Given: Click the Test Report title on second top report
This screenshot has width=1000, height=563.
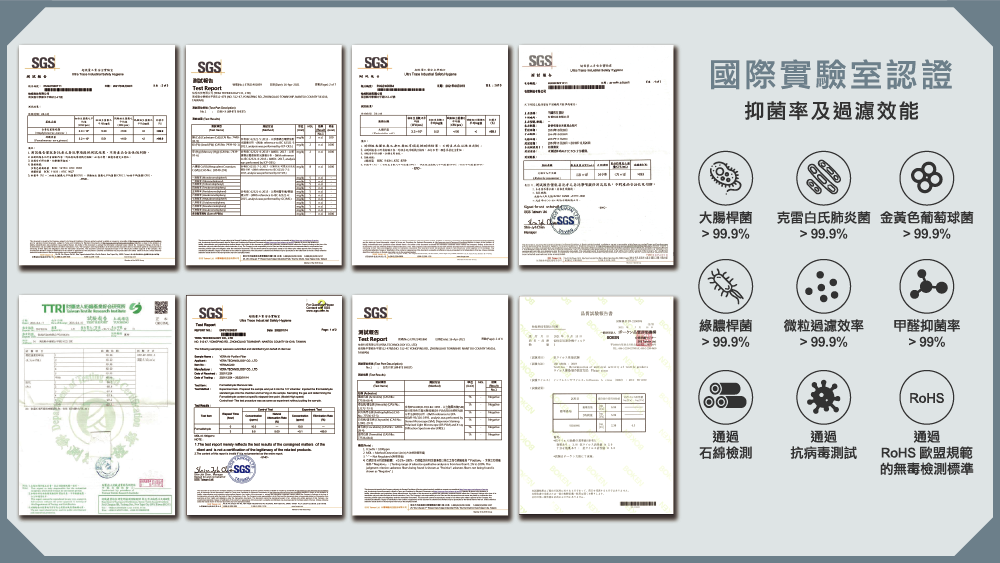Looking at the screenshot, I should [x=207, y=88].
